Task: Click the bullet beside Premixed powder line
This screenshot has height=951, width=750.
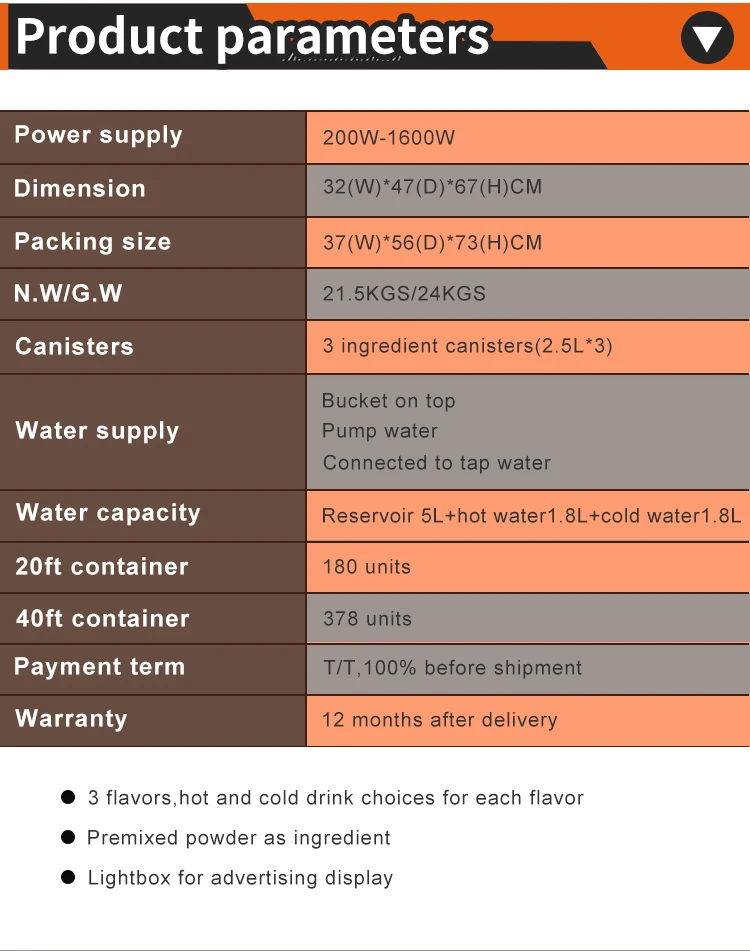Action: (x=68, y=837)
